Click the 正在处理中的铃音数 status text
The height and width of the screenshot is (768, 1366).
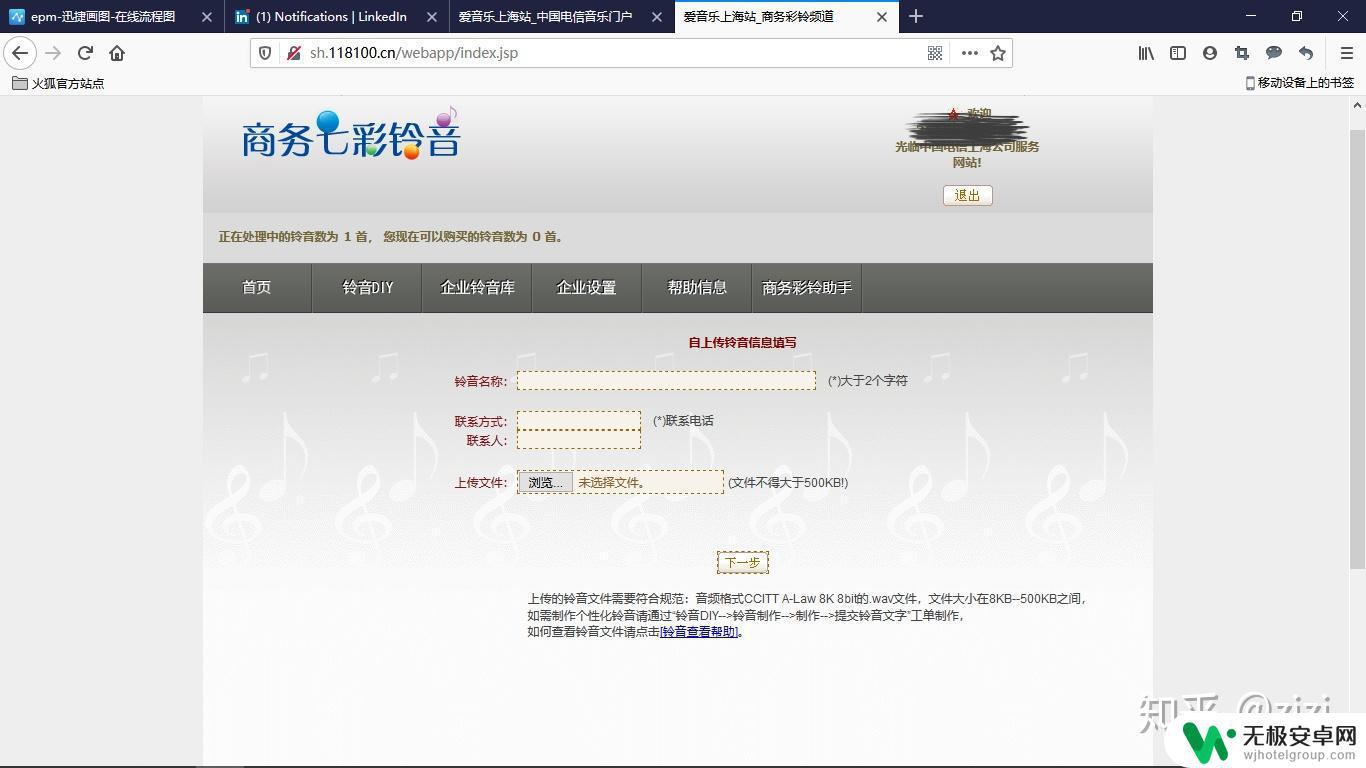(x=391, y=237)
